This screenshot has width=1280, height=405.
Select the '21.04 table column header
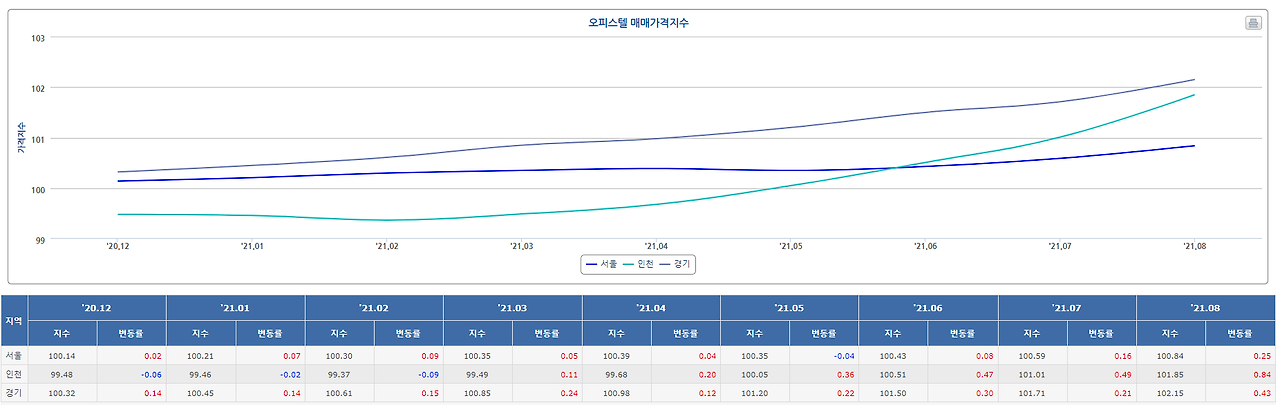(651, 307)
